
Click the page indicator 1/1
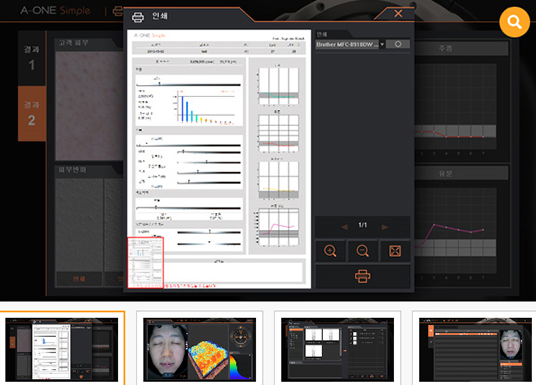363,225
